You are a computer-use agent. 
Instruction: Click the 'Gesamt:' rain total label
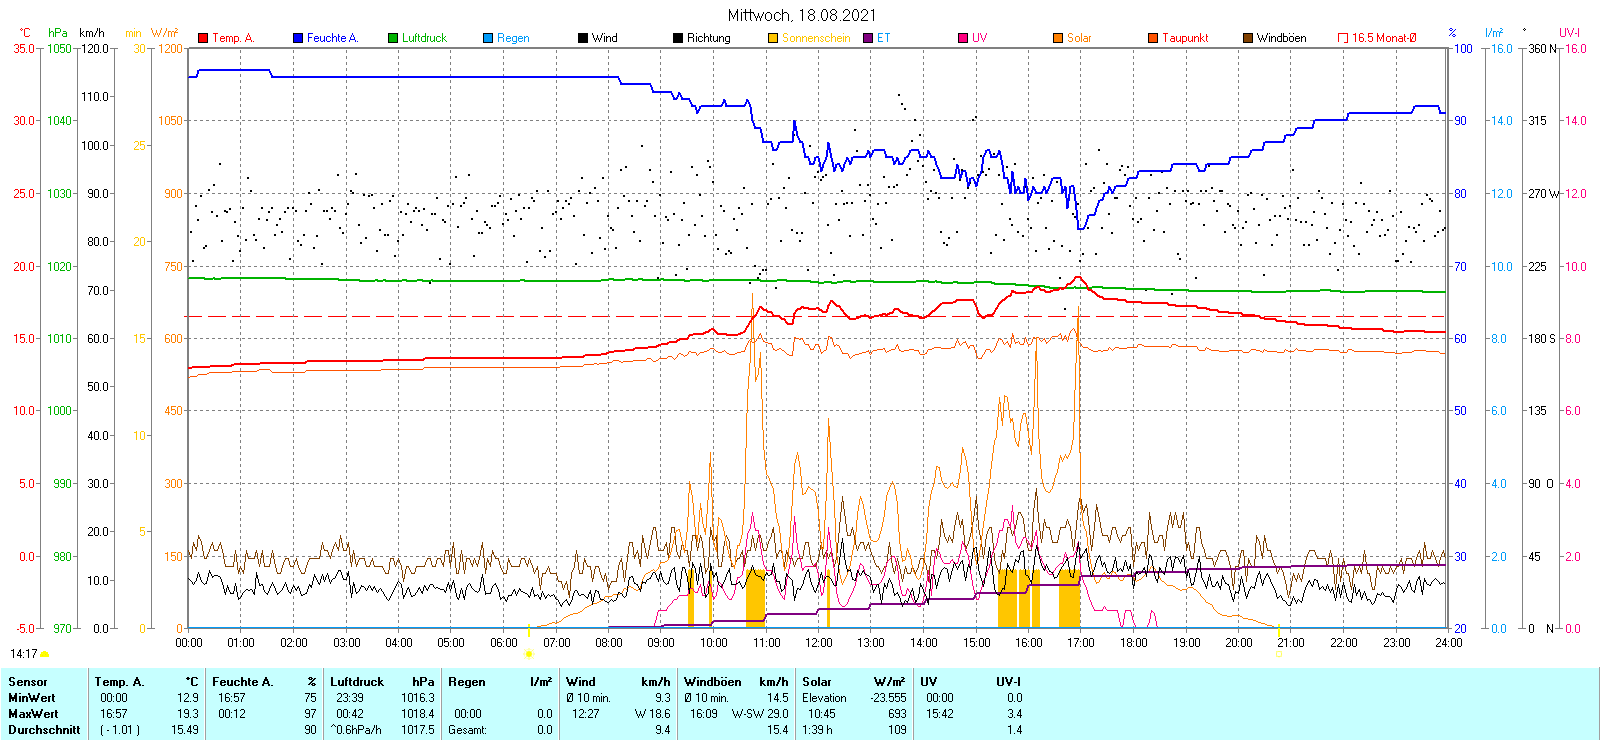click(467, 730)
